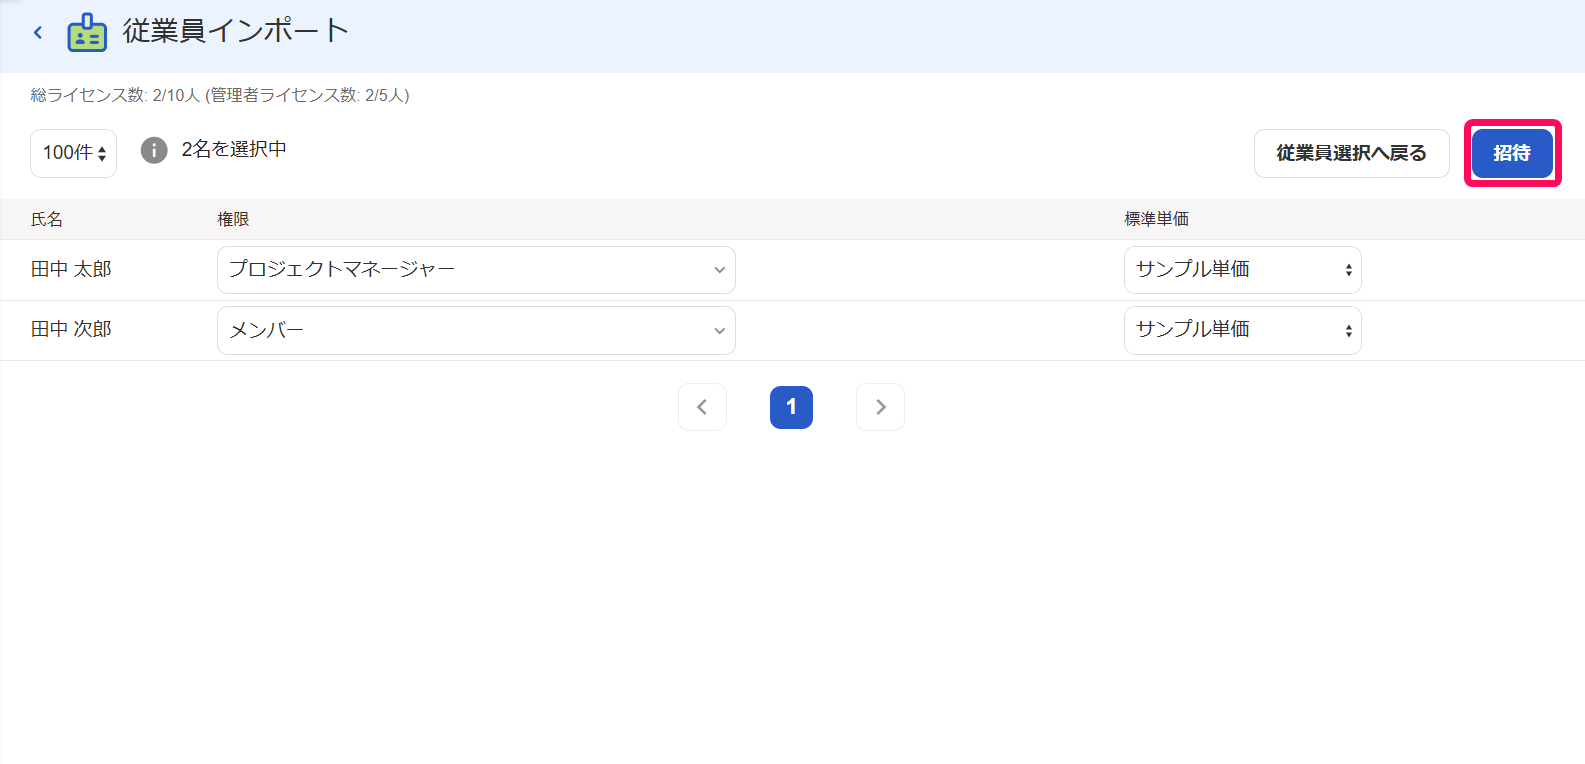Viewport: 1585px width, 764px height.
Task: Go back using the header back arrow
Action: coord(38,33)
